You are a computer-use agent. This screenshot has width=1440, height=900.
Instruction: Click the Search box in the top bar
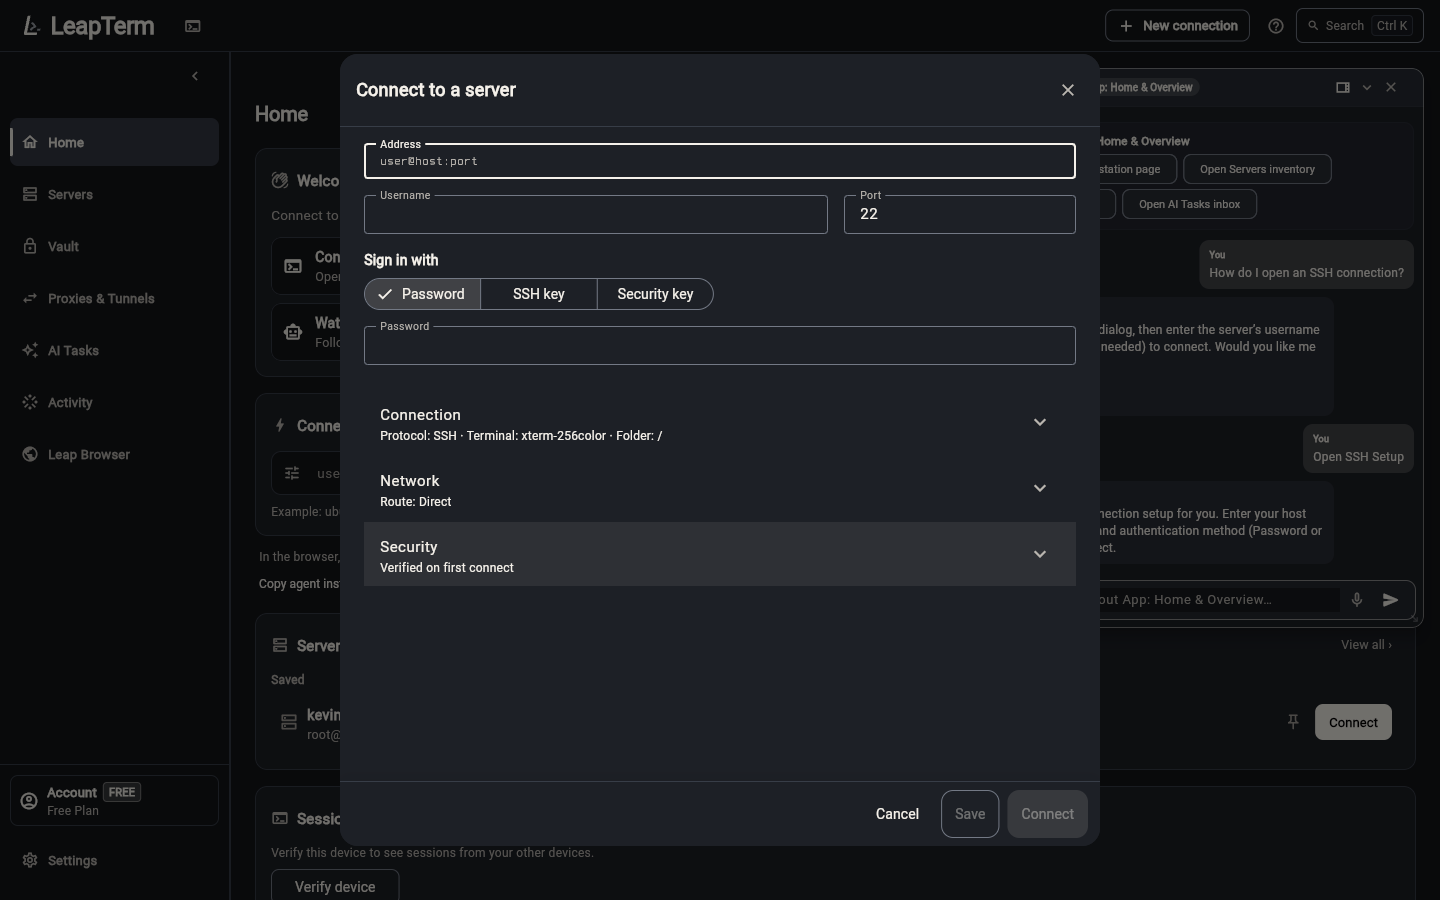pyautogui.click(x=1360, y=26)
